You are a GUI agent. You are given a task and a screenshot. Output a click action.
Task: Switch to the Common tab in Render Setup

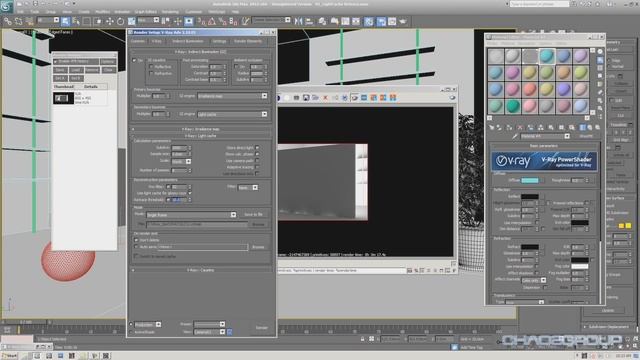(x=138, y=41)
